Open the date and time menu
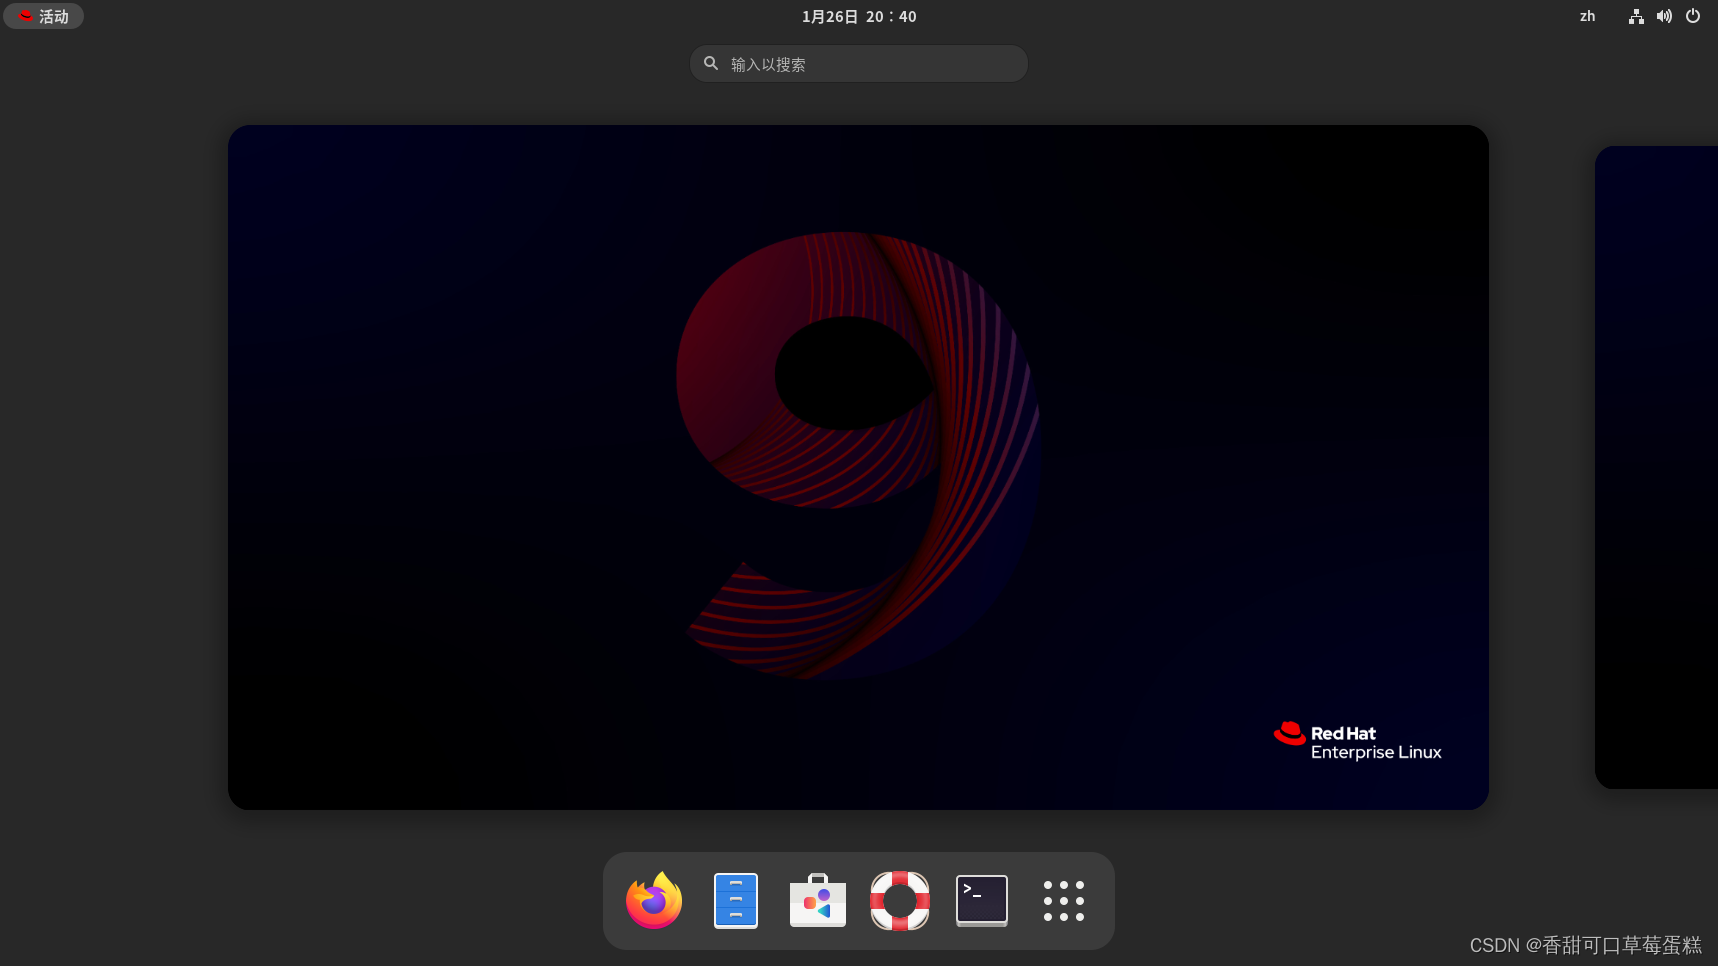 pyautogui.click(x=859, y=16)
